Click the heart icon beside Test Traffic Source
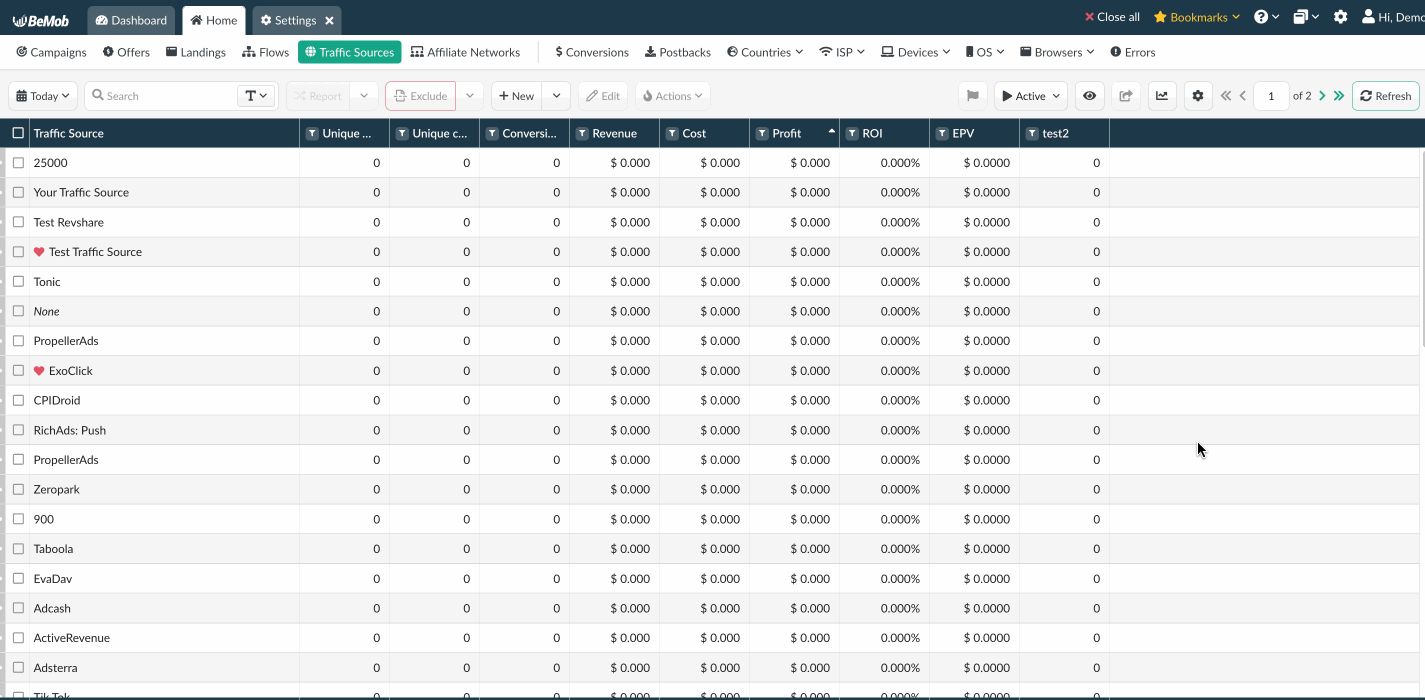The height and width of the screenshot is (700, 1425). [x=39, y=252]
